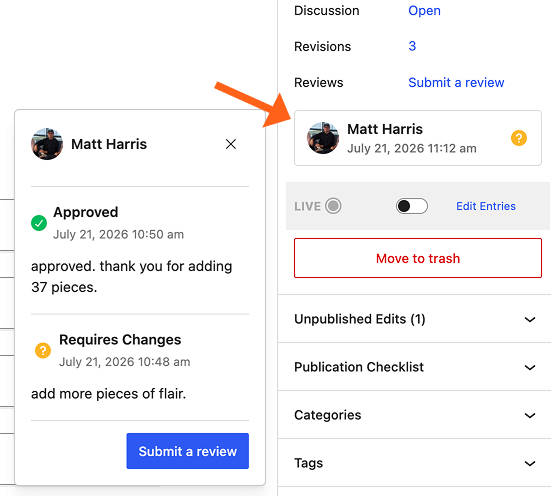
Task: Click Matt Harris avatar in sidebar review card
Action: [323, 138]
